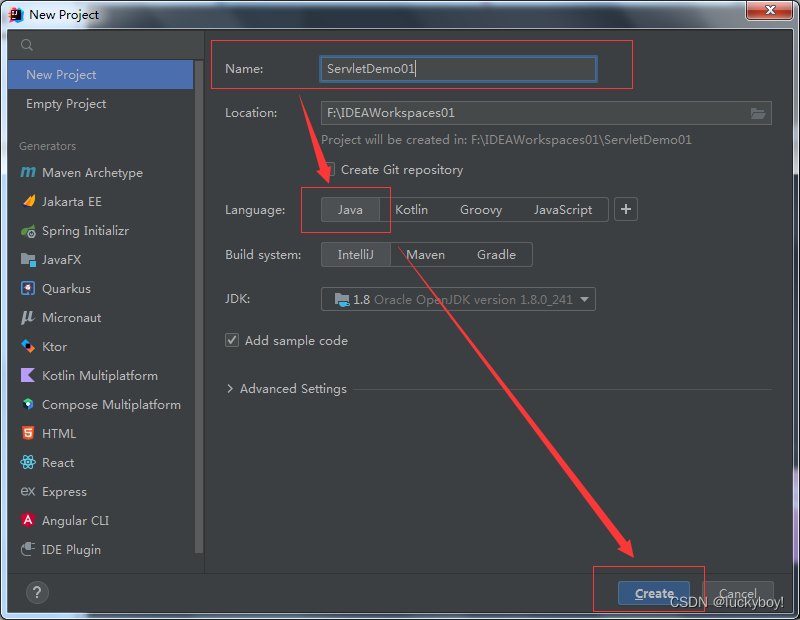Screen dimensions: 800x620
Task: Choose Maven build system
Action: pos(426,255)
